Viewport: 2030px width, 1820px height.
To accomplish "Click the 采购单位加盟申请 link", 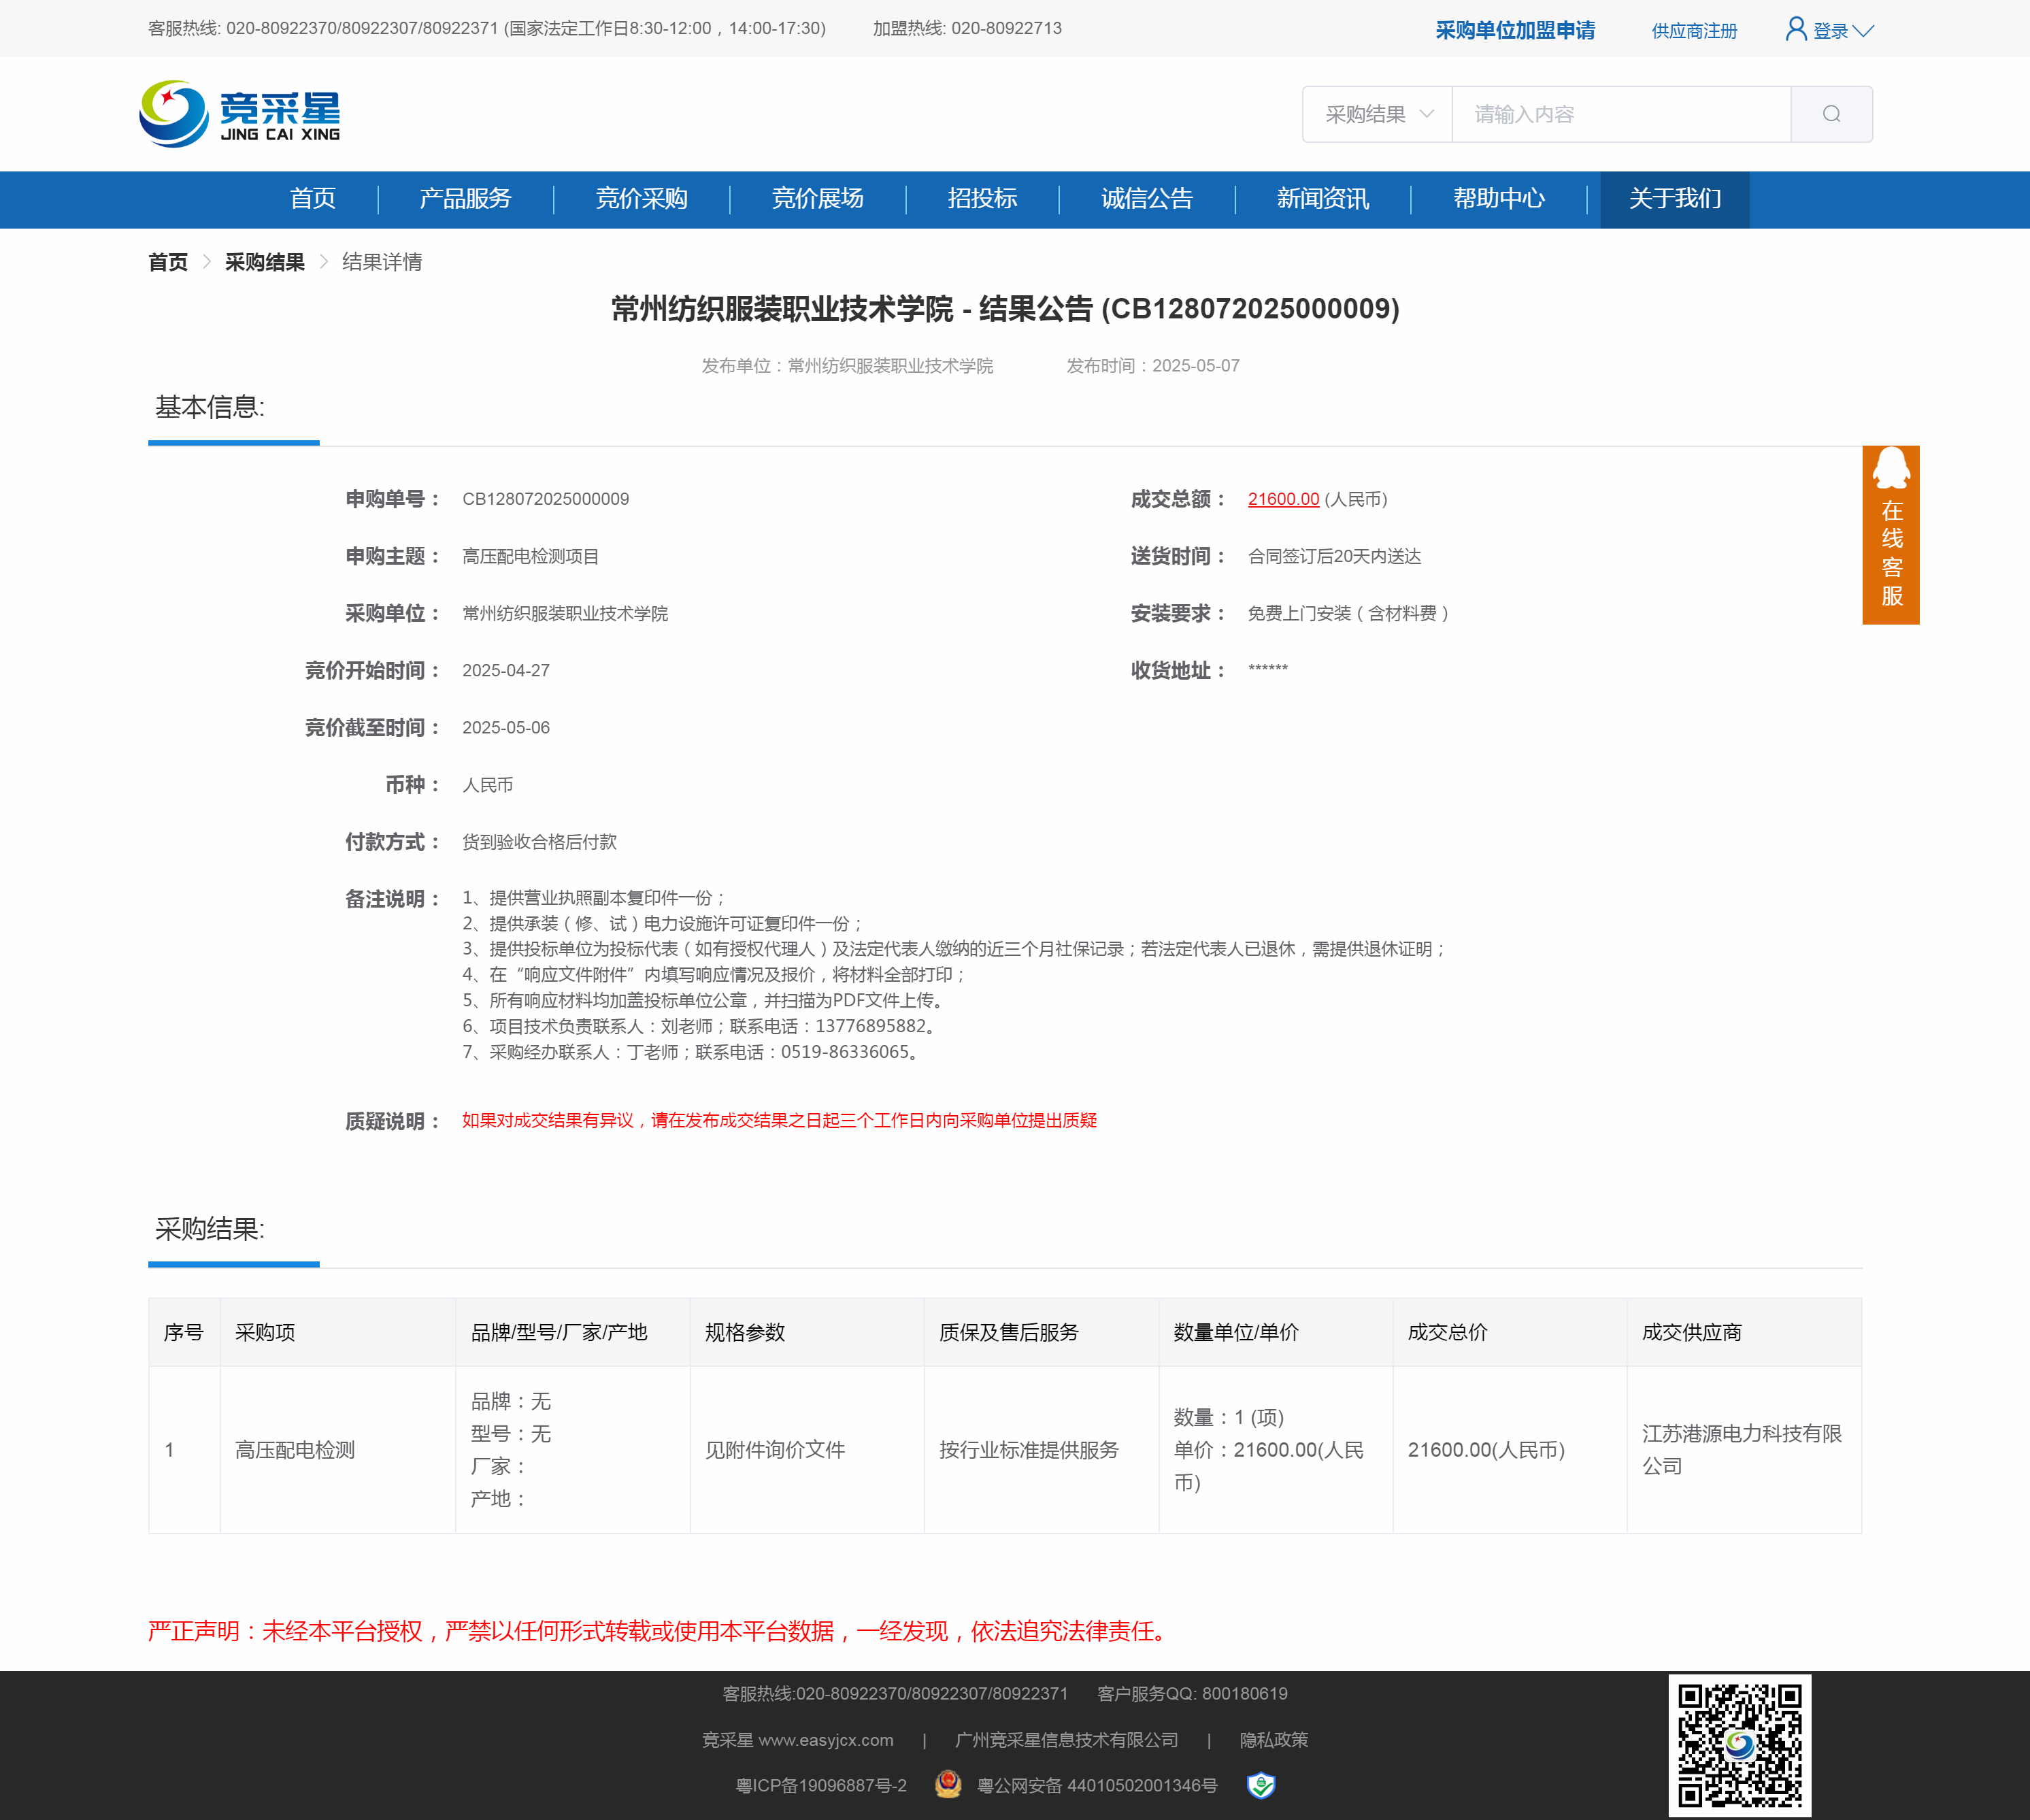I will tap(1514, 30).
